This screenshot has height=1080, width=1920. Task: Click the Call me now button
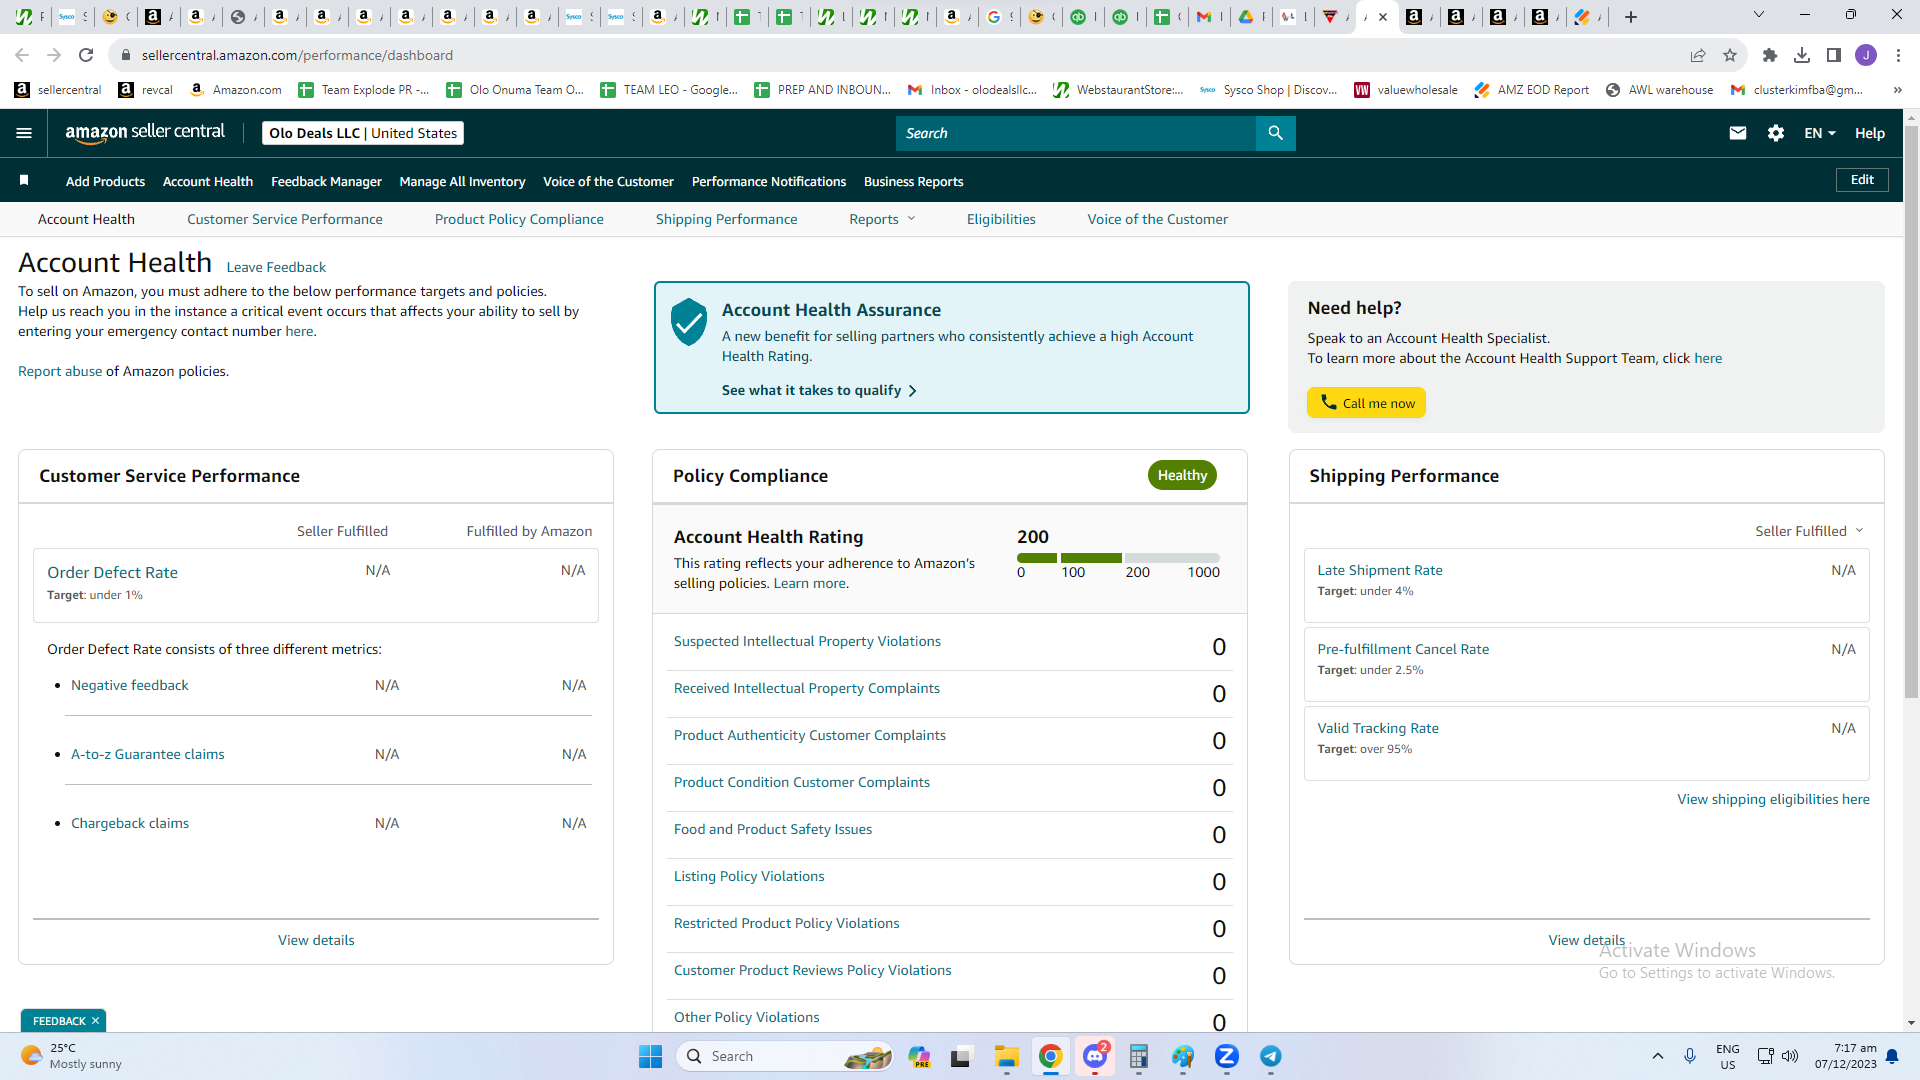1366,403
